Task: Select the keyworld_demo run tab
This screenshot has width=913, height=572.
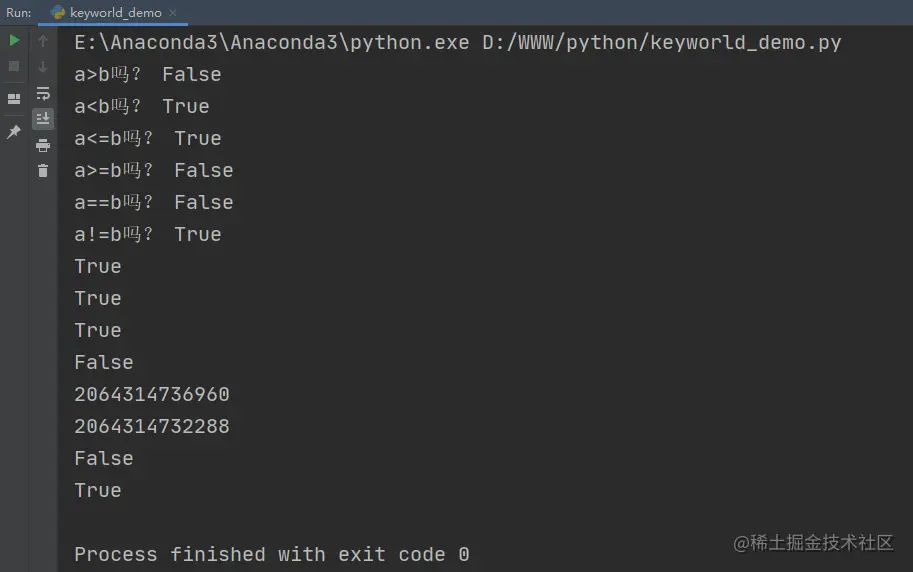Action: point(113,12)
